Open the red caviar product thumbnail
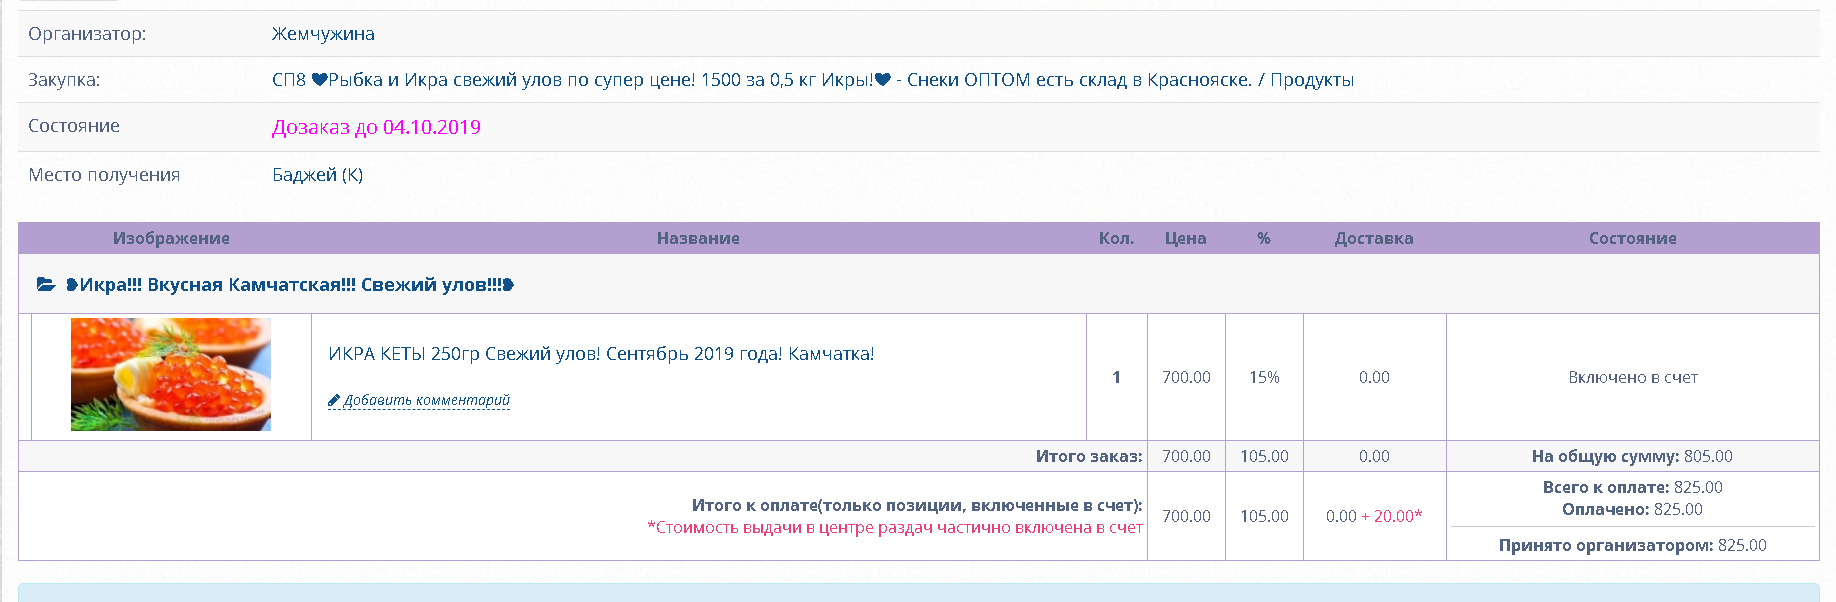 [171, 375]
